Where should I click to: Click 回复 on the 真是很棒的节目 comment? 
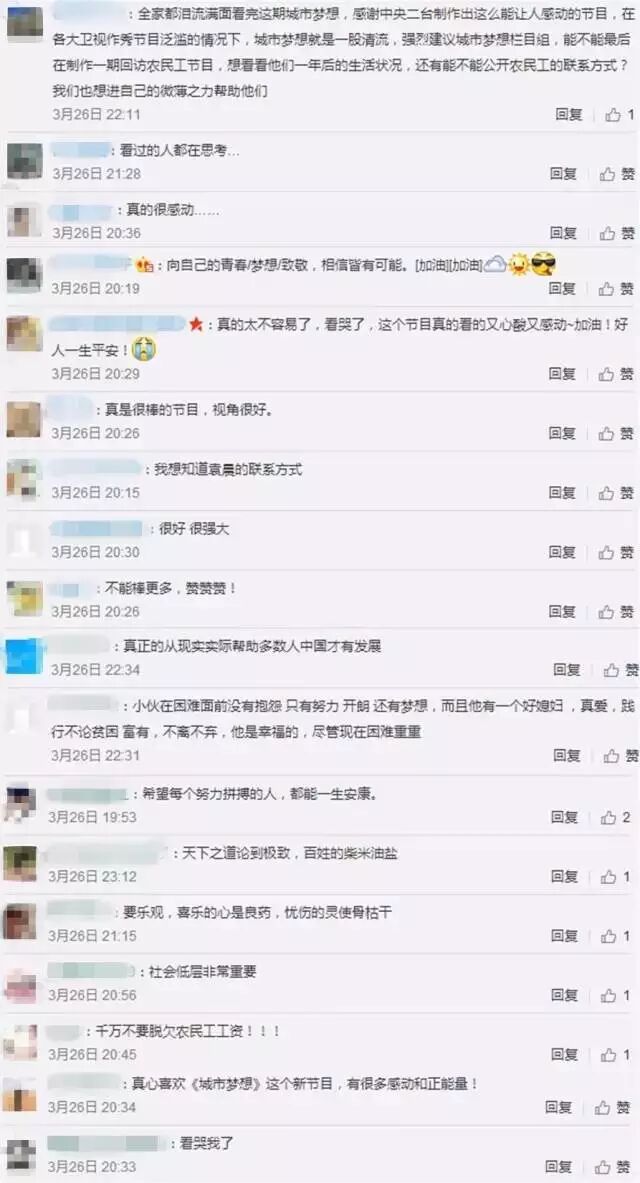[x=562, y=433]
